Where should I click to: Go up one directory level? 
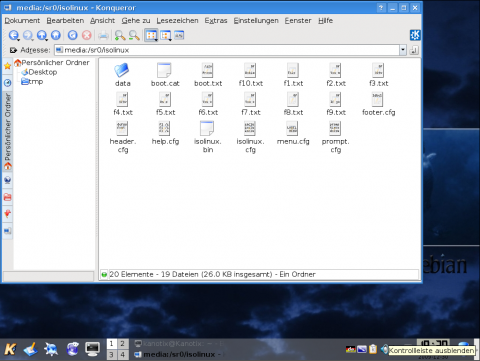click(42, 35)
